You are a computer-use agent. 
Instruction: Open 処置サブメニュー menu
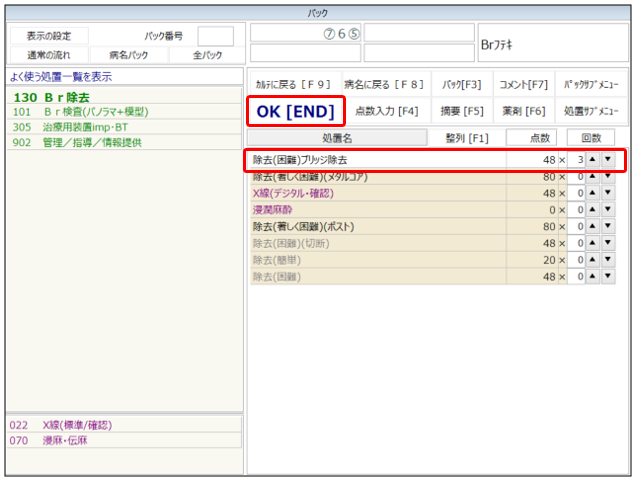pyautogui.click(x=591, y=111)
